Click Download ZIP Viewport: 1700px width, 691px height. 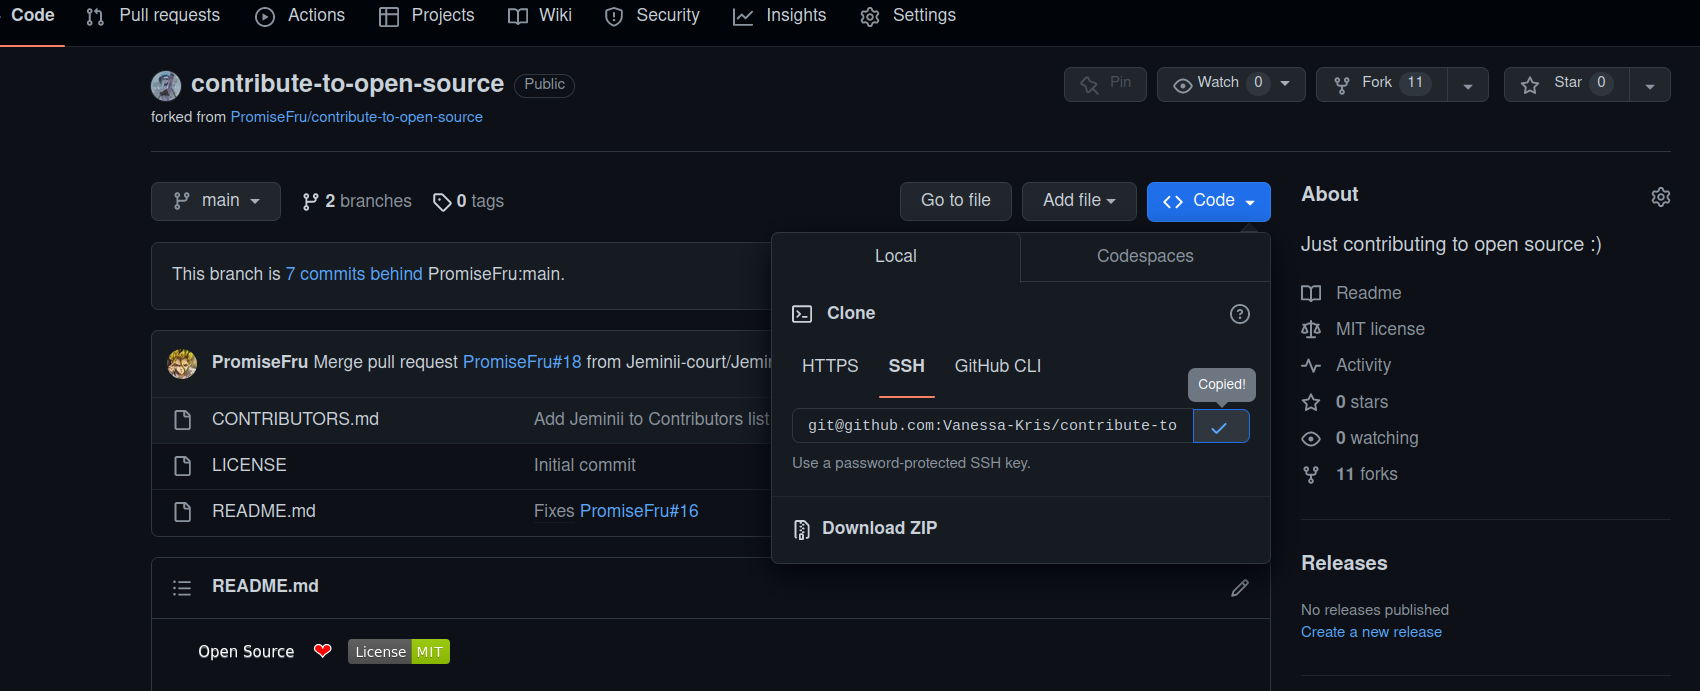point(880,528)
